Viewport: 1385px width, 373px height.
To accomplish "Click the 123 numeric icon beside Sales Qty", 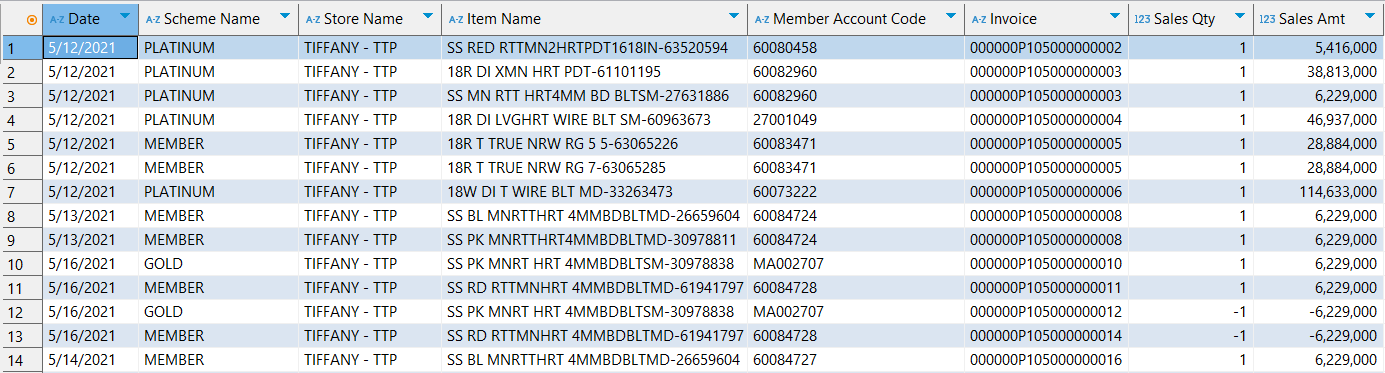I will pyautogui.click(x=1143, y=19).
